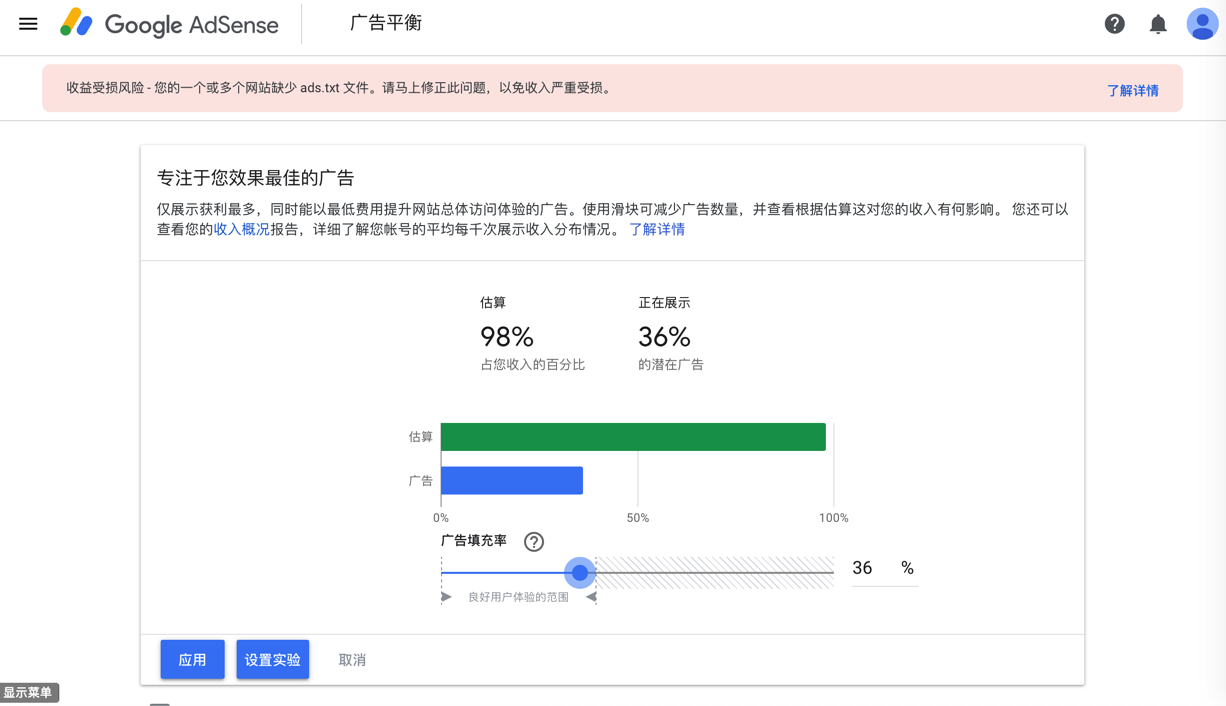Click 了解详情 link after the description
The width and height of the screenshot is (1226, 706).
click(657, 229)
